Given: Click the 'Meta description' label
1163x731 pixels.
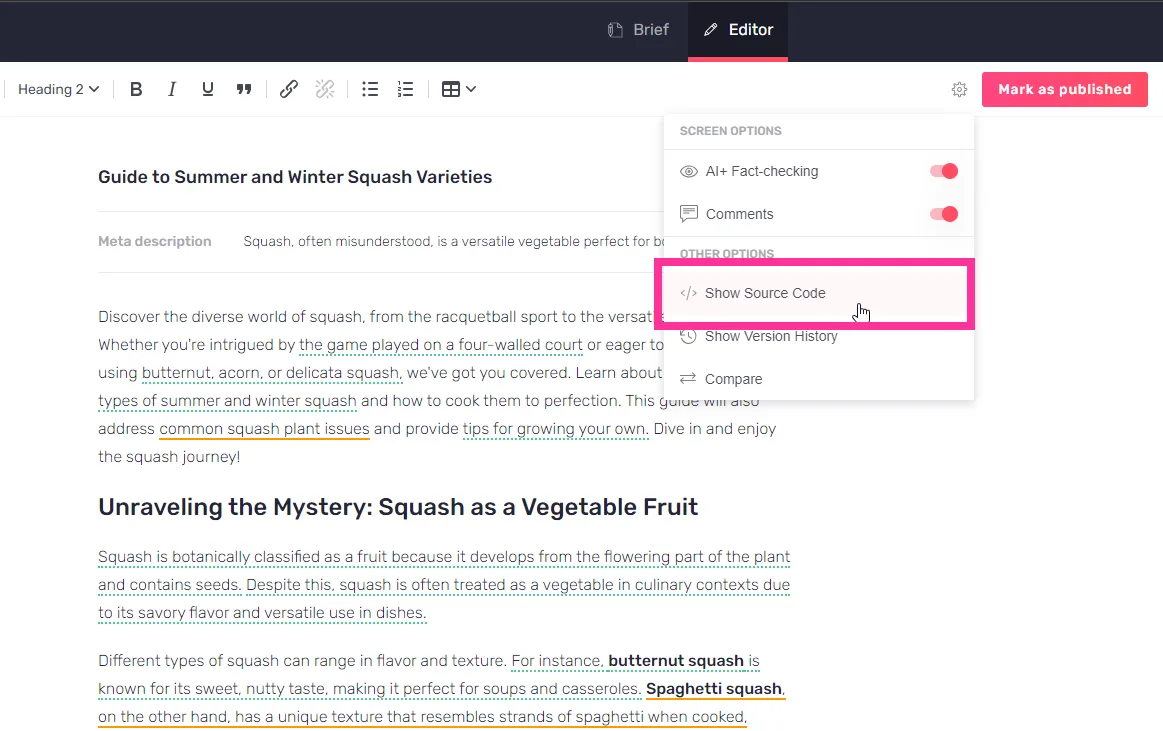Looking at the screenshot, I should coord(154,241).
